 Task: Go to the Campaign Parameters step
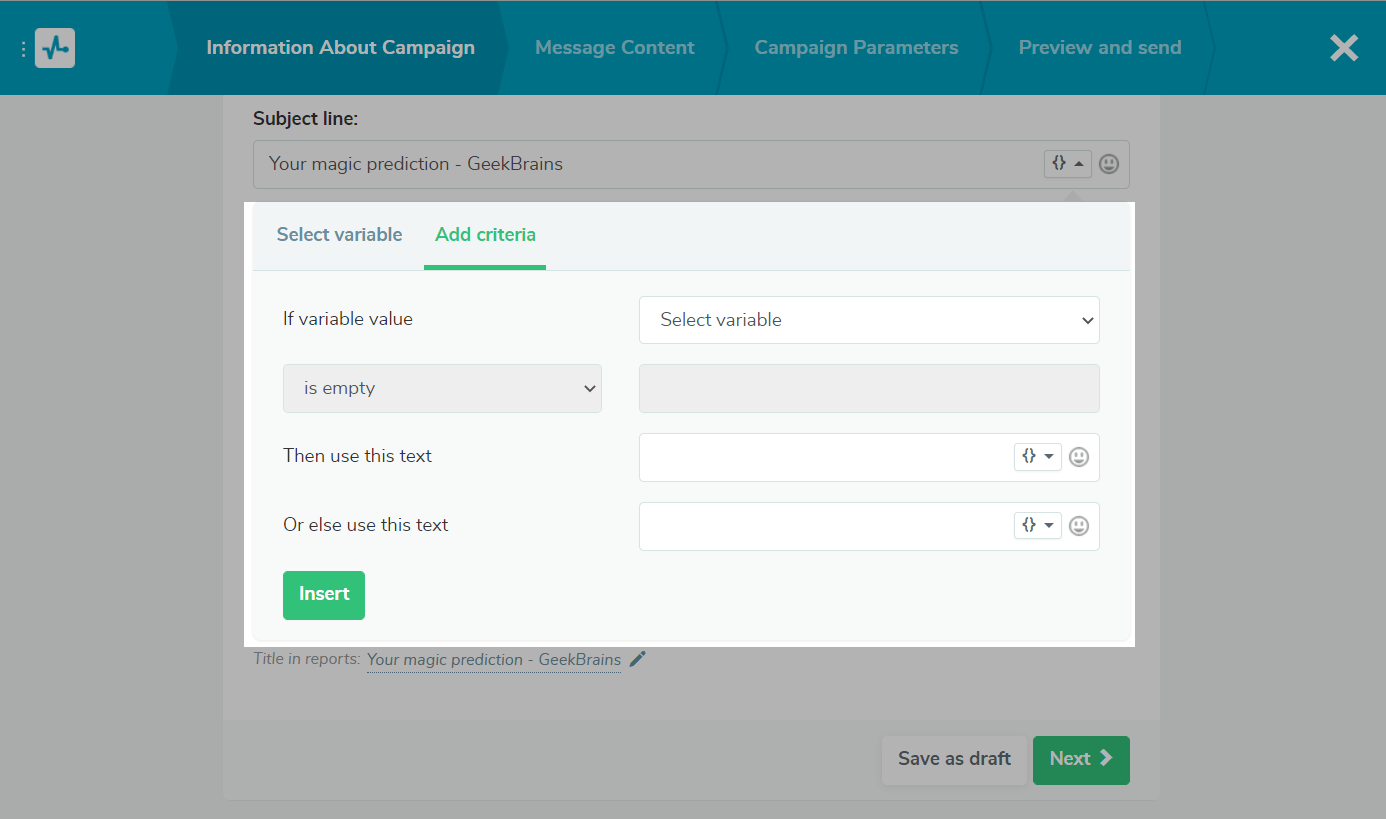coord(856,48)
